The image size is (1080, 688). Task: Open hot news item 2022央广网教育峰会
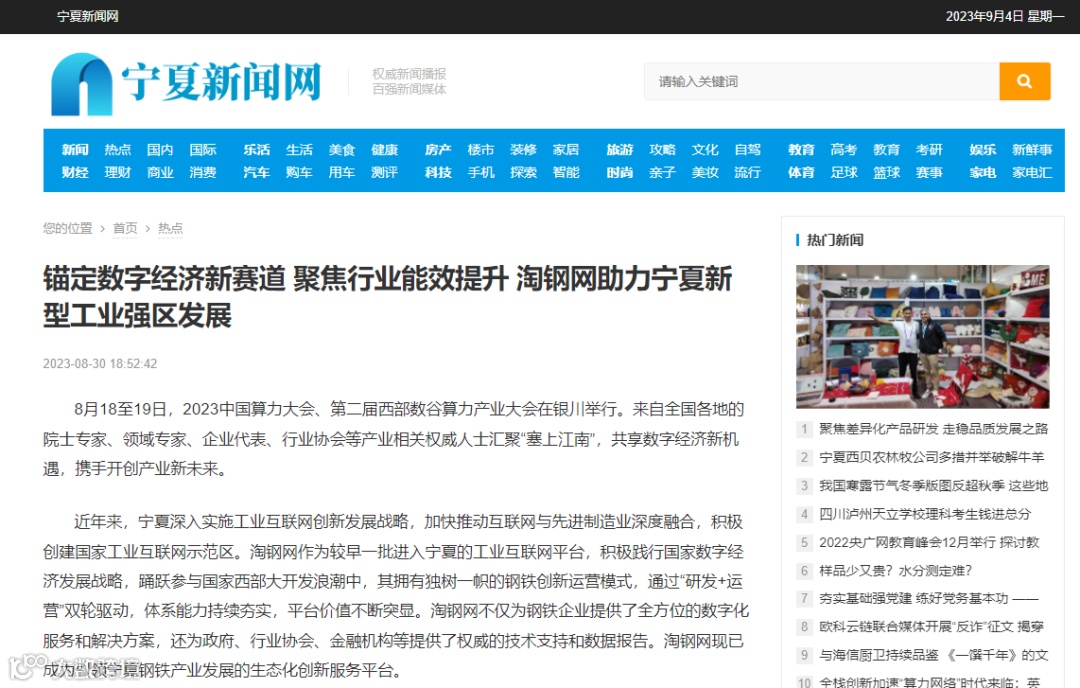(x=929, y=543)
